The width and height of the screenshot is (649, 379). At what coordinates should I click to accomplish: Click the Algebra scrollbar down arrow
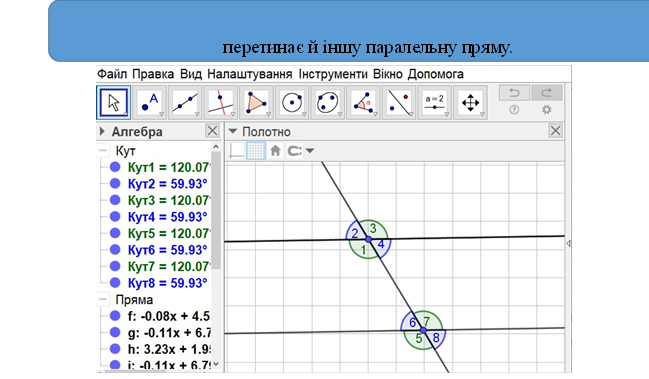click(216, 364)
